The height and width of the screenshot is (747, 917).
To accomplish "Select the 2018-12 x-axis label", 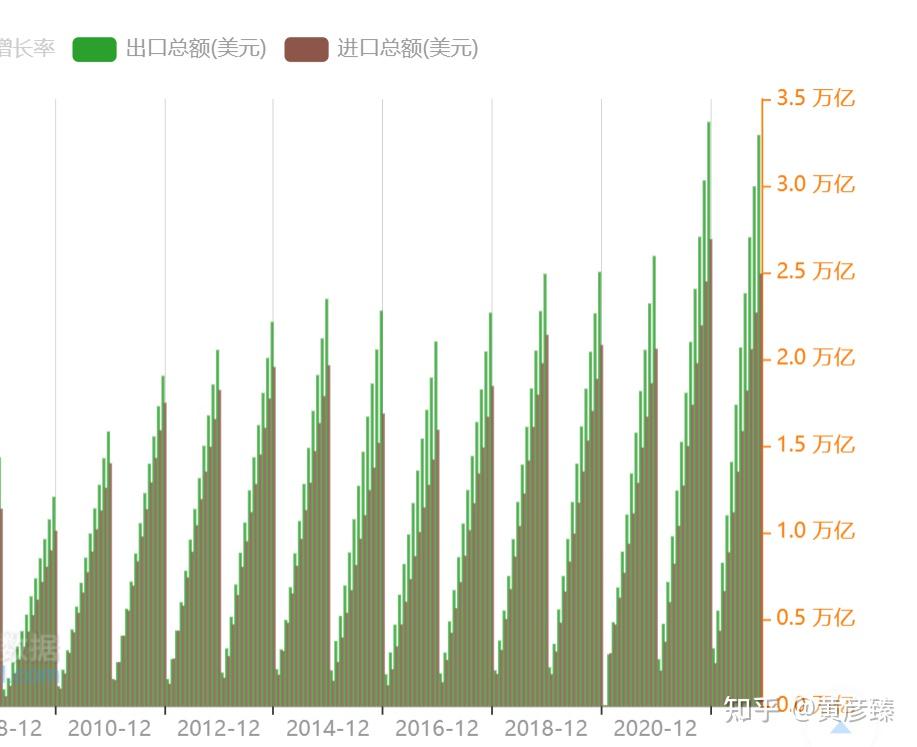I will click(546, 728).
